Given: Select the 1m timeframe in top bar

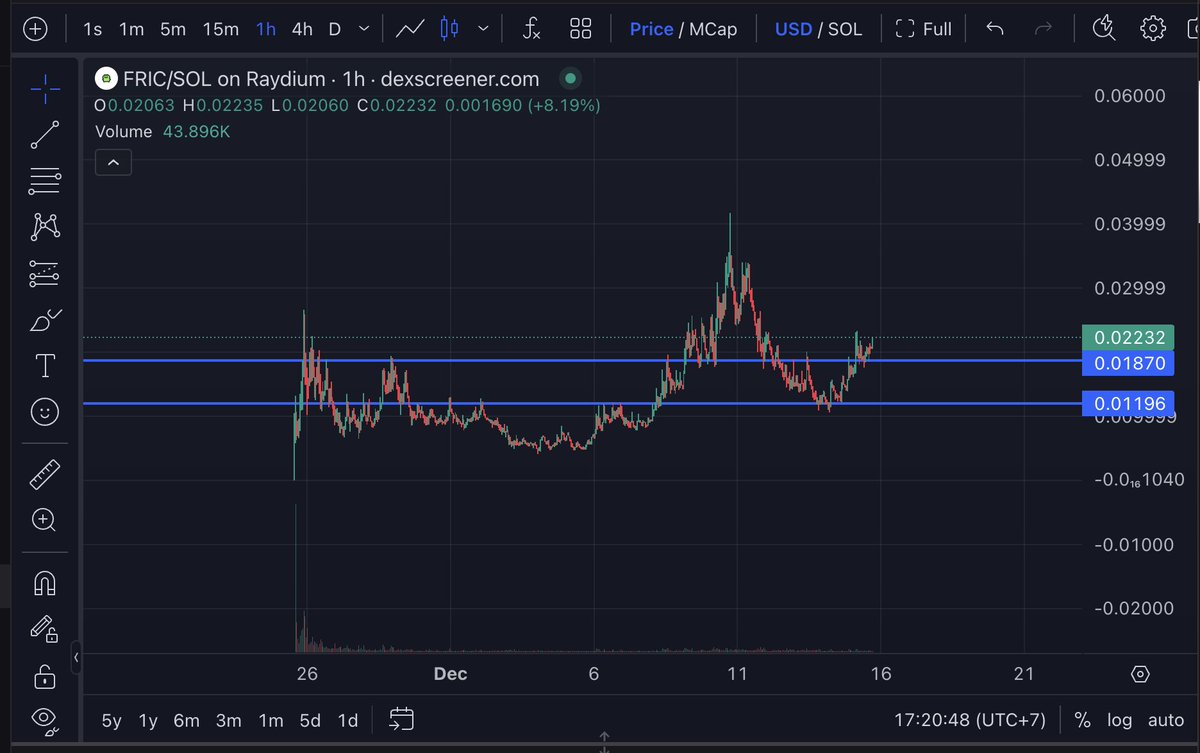Looking at the screenshot, I should [131, 29].
